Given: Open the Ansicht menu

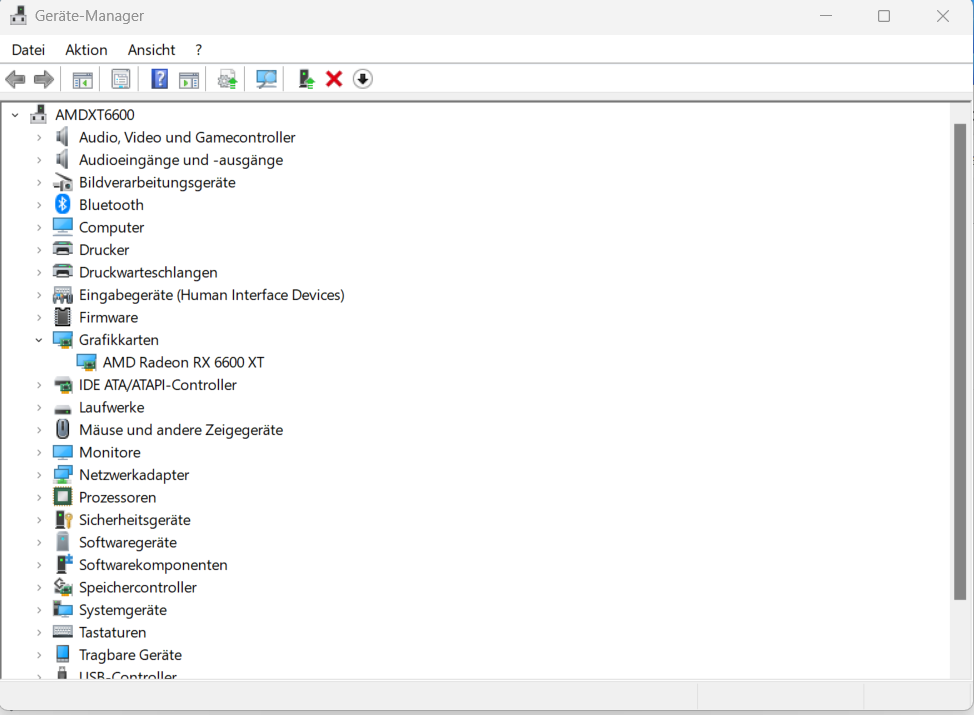Looking at the screenshot, I should coord(152,50).
